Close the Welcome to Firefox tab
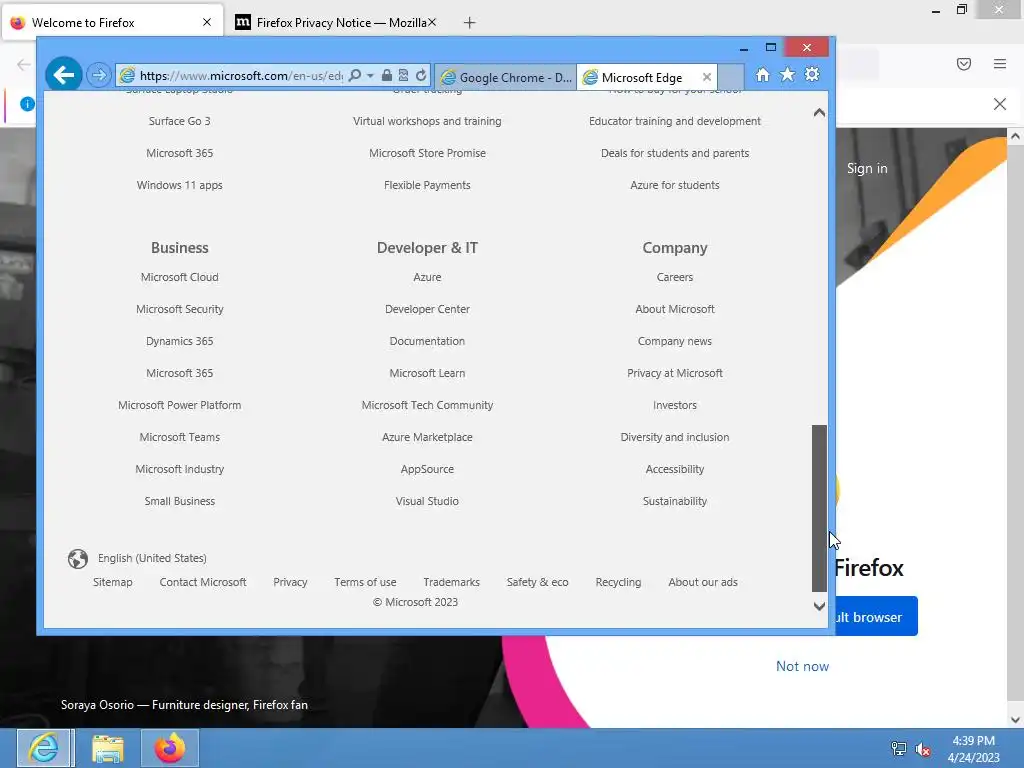Image resolution: width=1024 pixels, height=768 pixels. 207,22
